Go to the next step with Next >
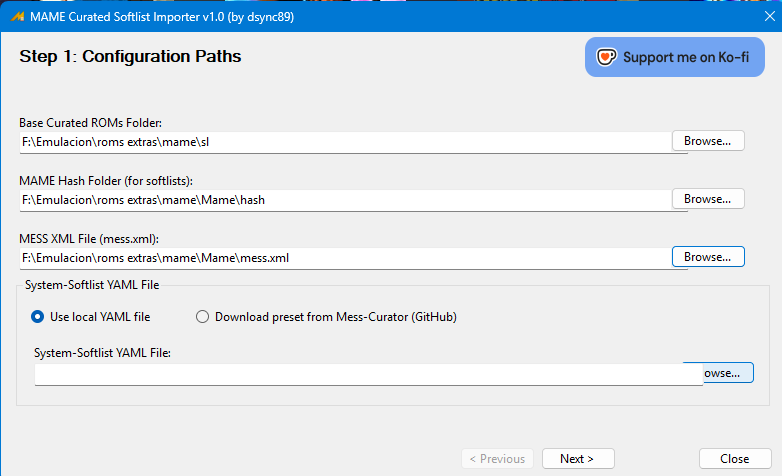This screenshot has width=782, height=476. pyautogui.click(x=578, y=459)
